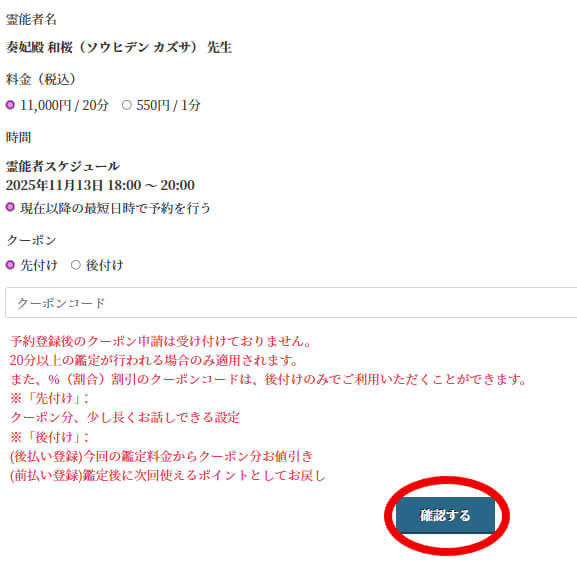Click the 料金（税込） section label
Image resolution: width=577 pixels, height=568 pixels.
41,79
